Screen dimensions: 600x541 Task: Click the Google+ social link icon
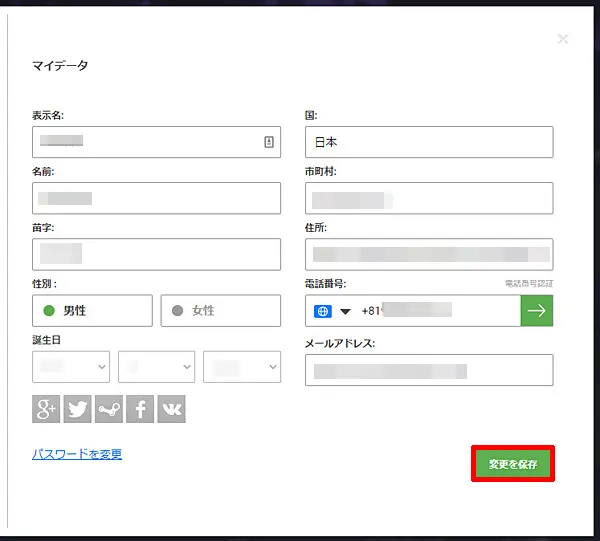point(46,409)
